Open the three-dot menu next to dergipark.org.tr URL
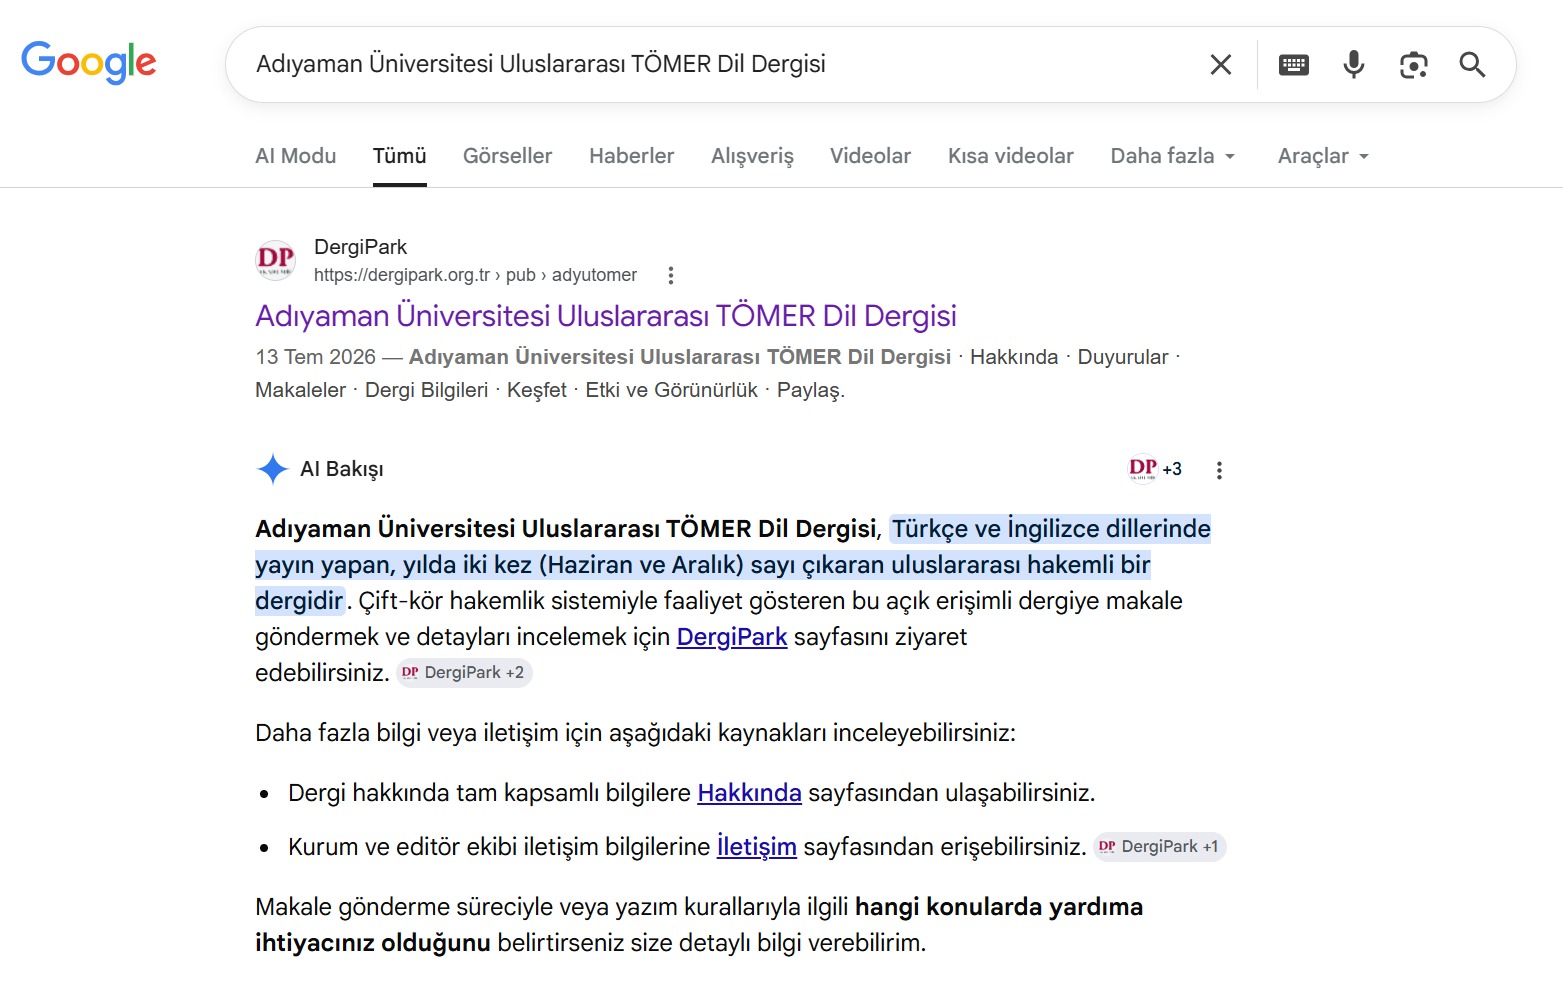1563x994 pixels. [671, 275]
